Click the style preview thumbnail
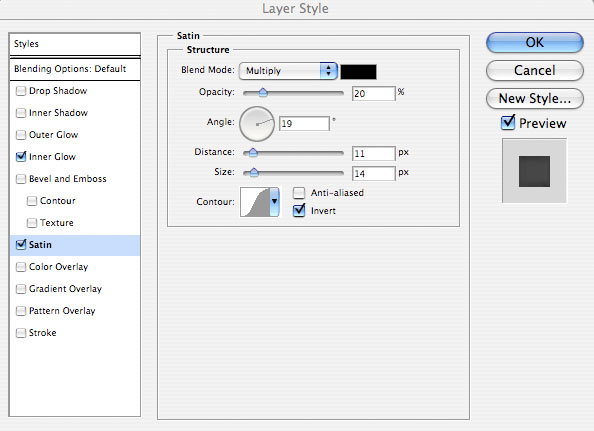Viewport: 594px width, 431px height. tap(534, 171)
